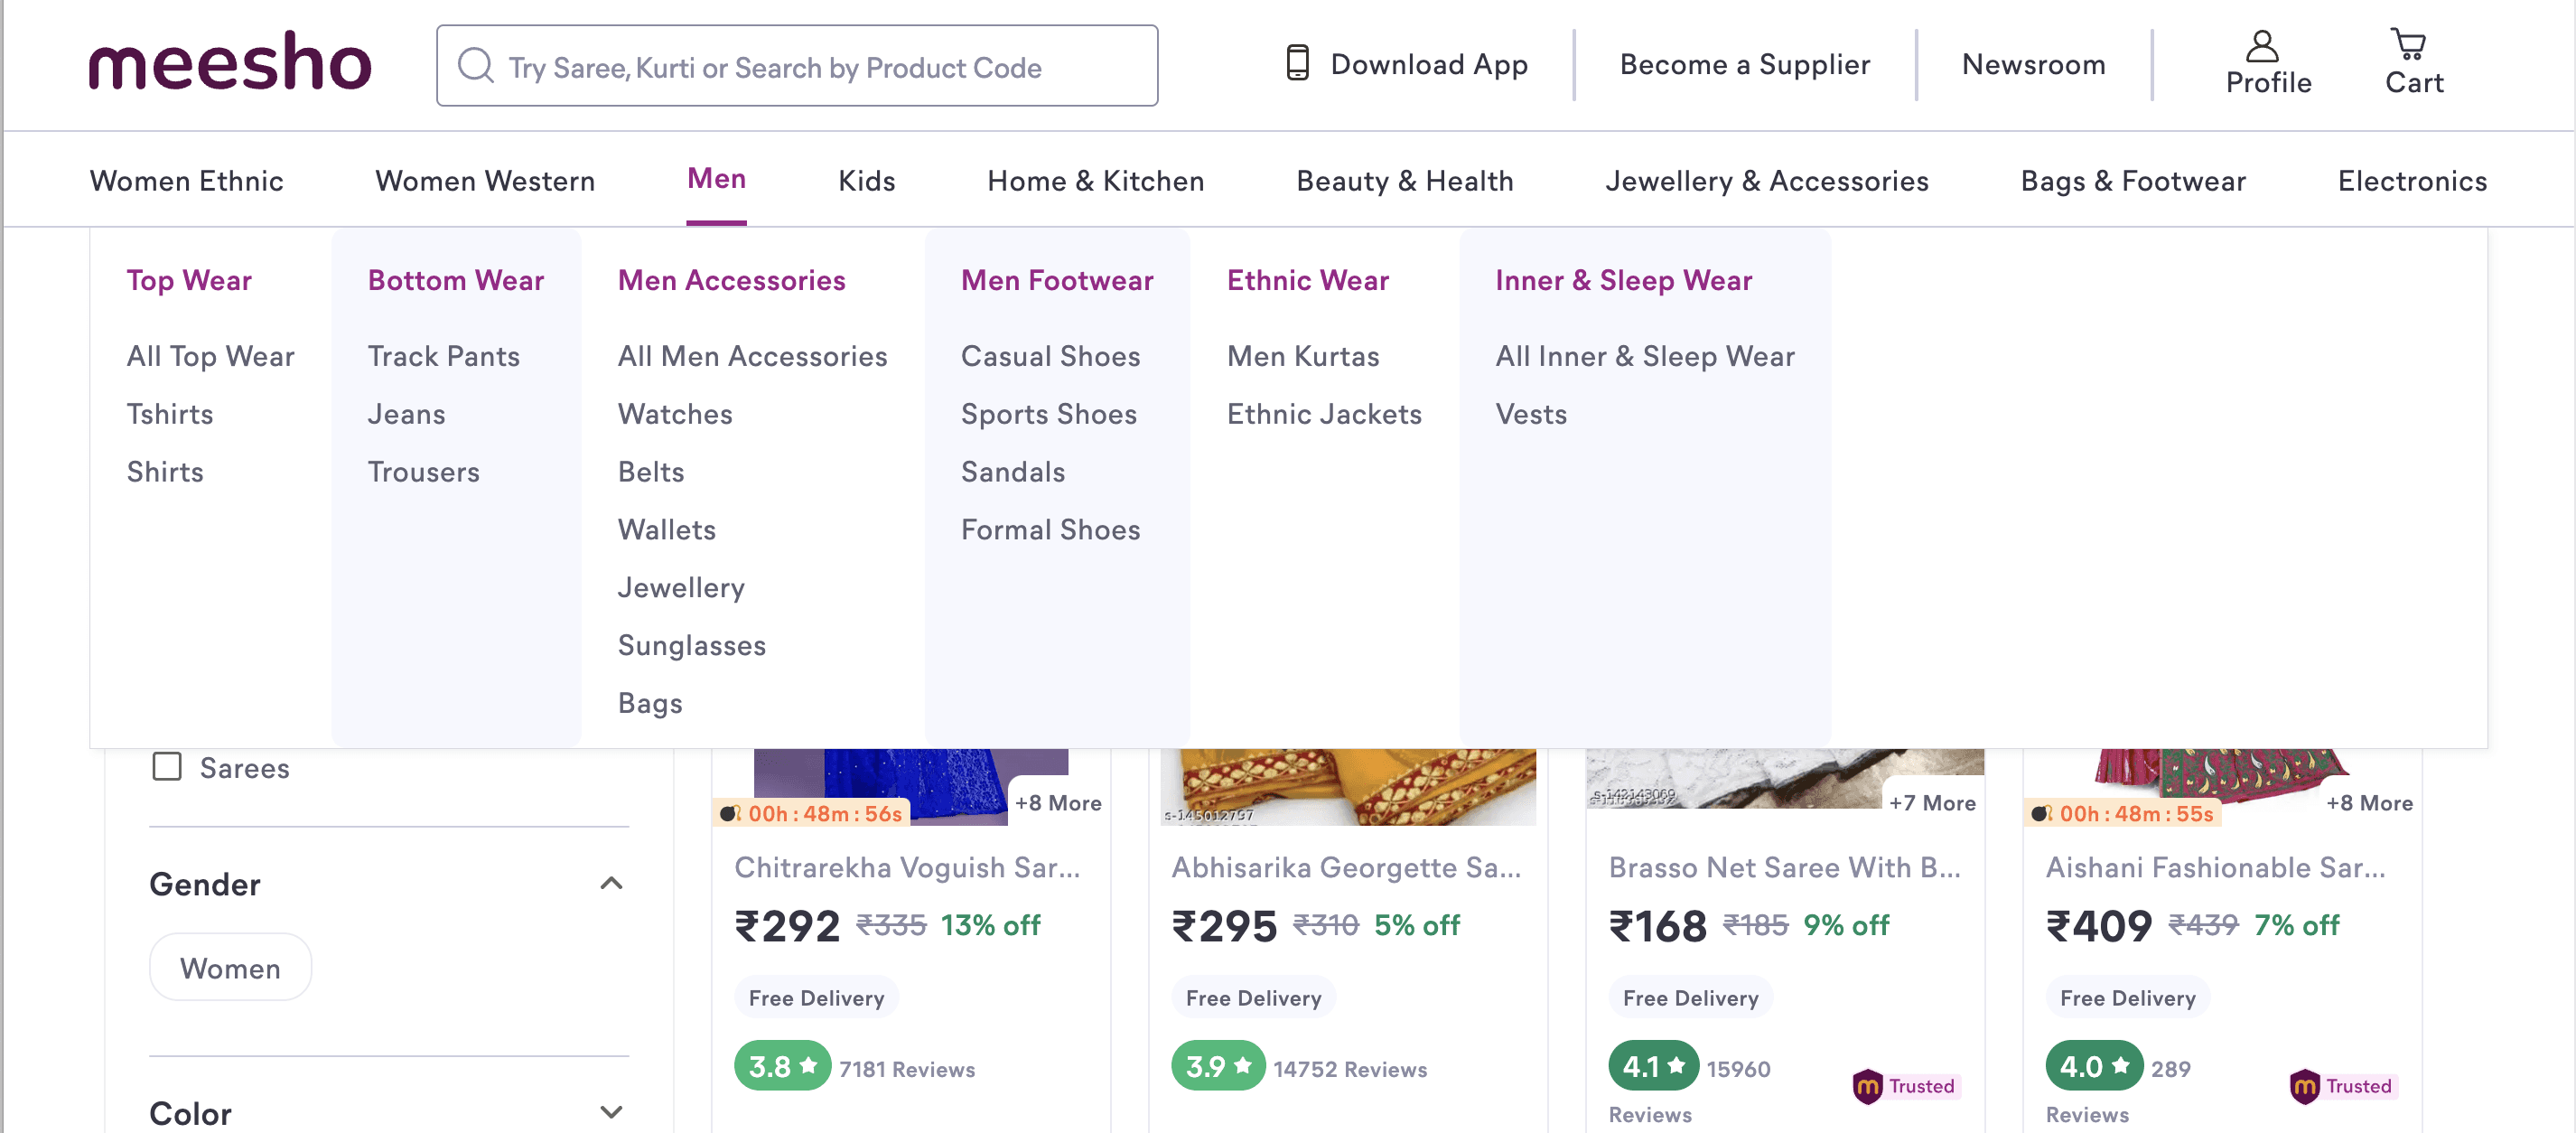Open Sunglasses in Men Accessories
The width and height of the screenshot is (2576, 1133).
coord(691,645)
